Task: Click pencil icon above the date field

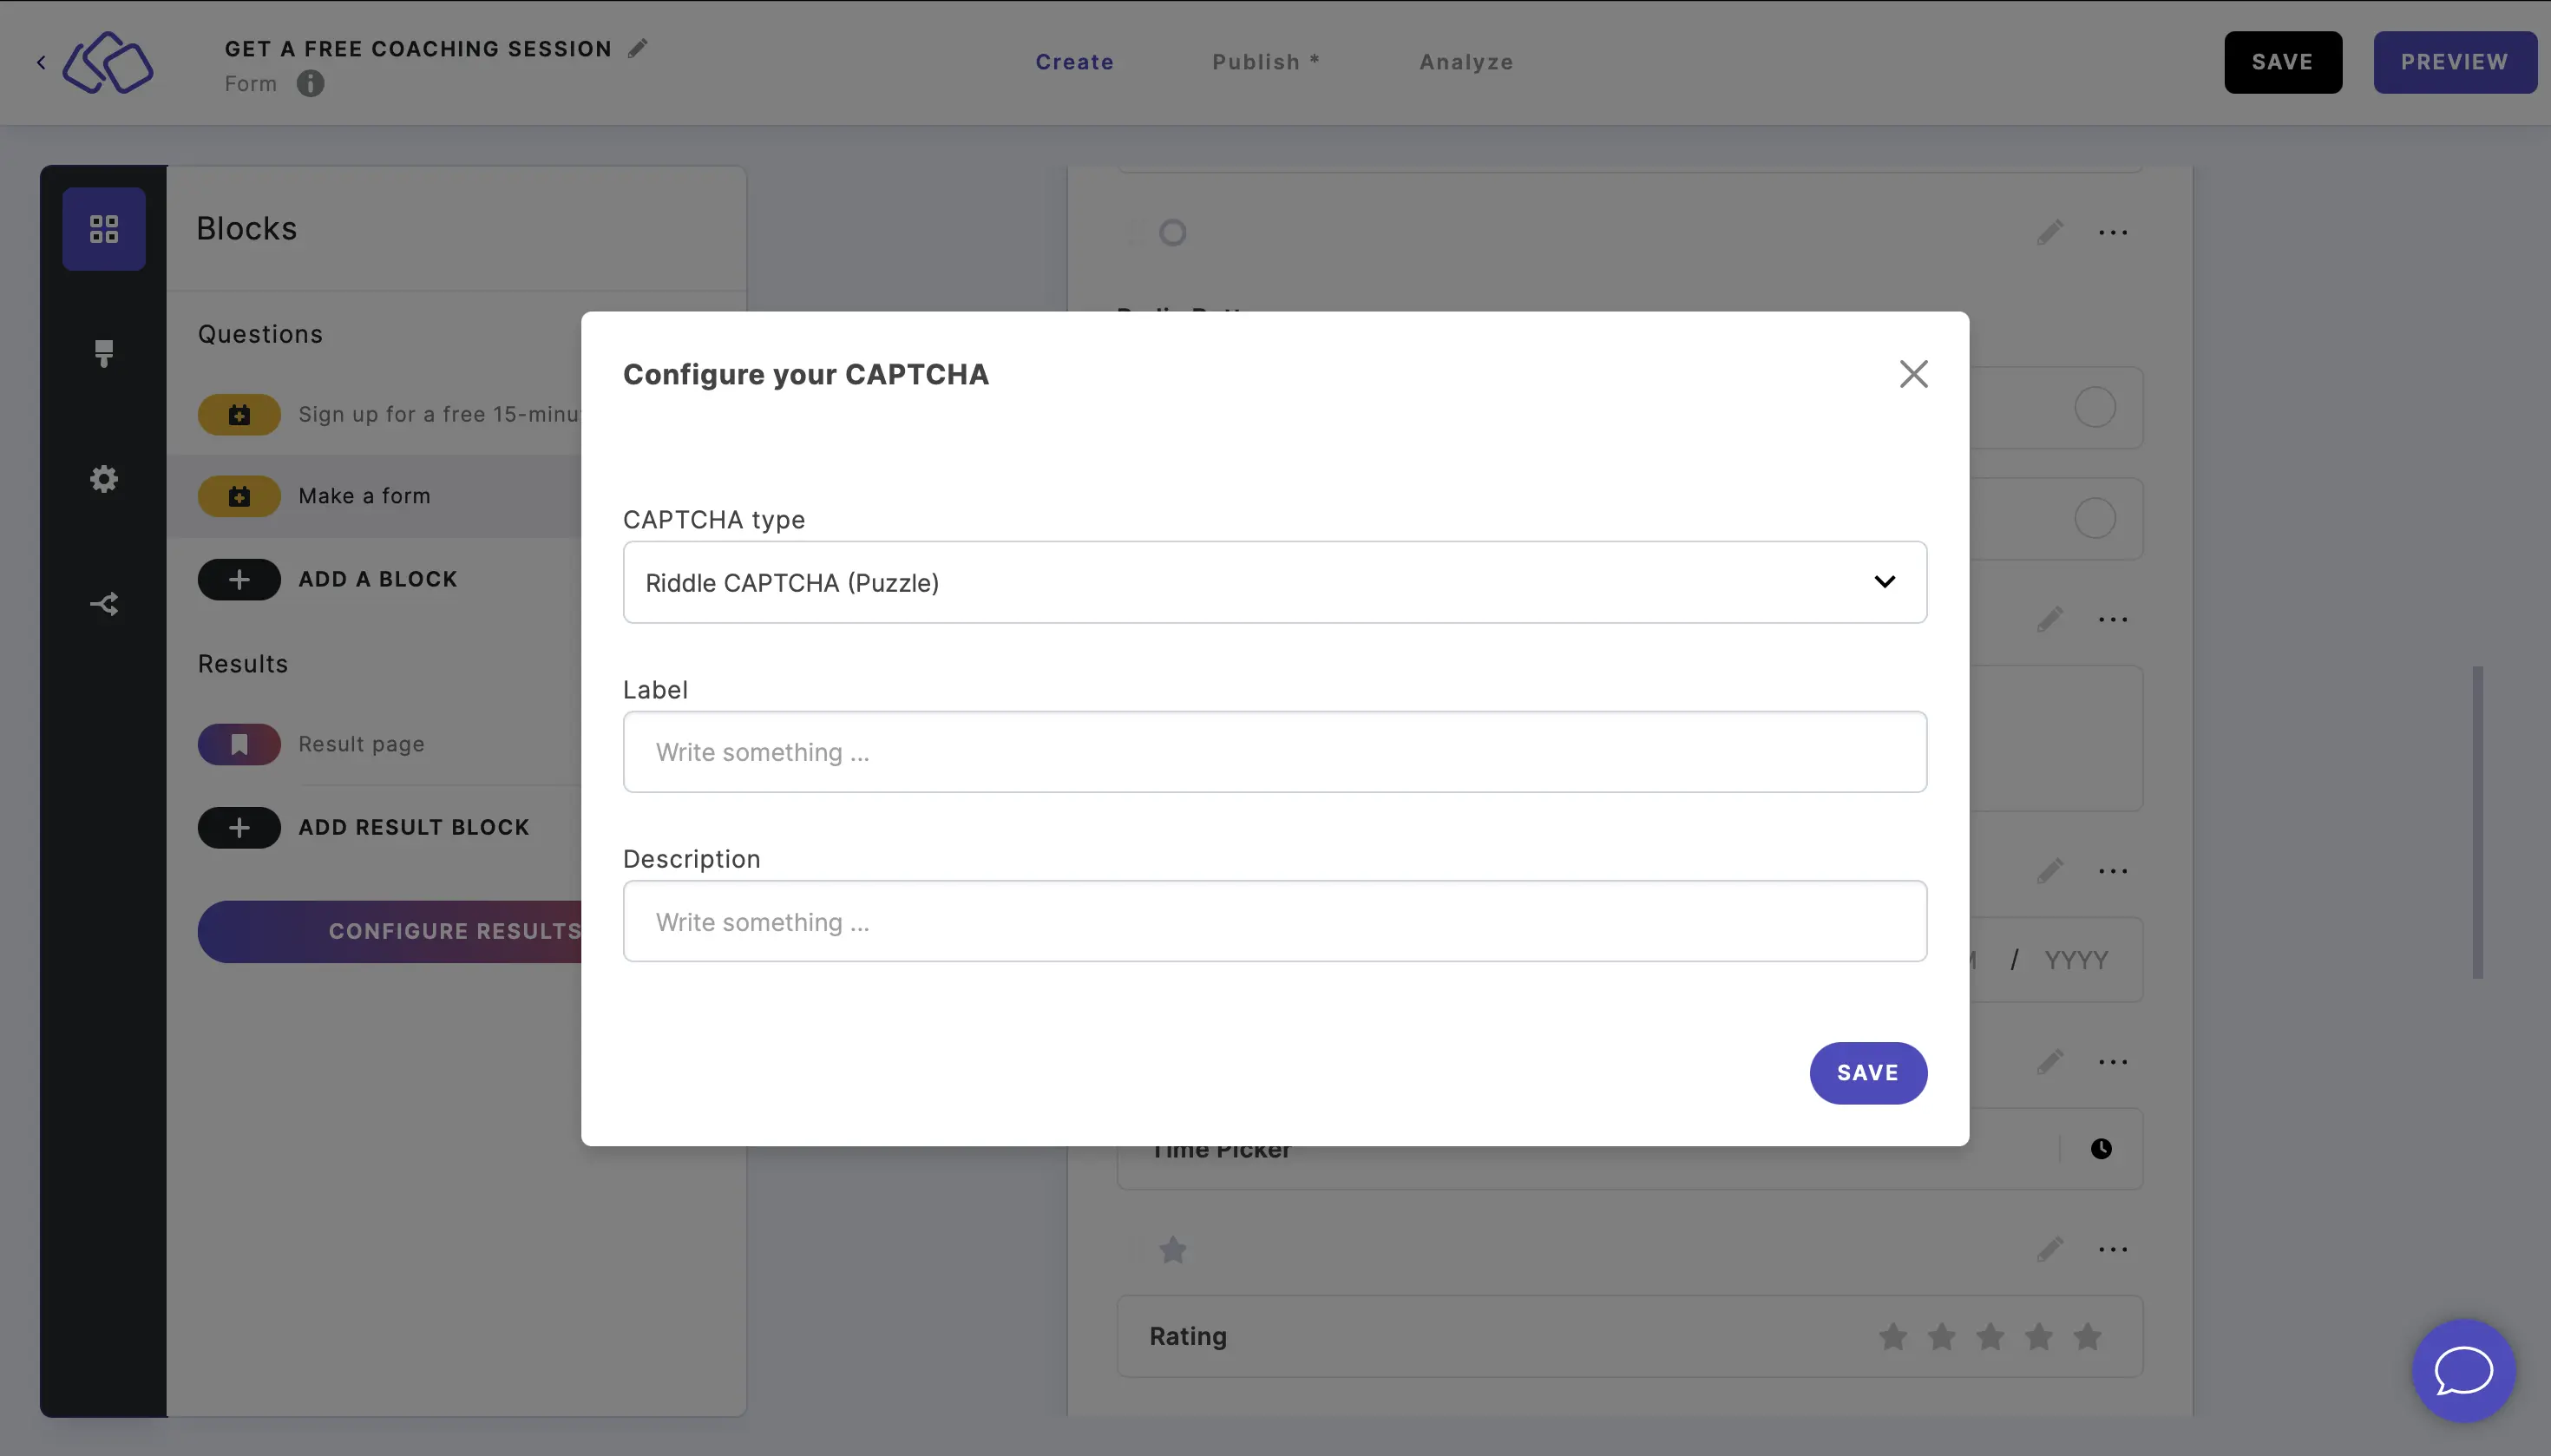Action: [x=2049, y=871]
